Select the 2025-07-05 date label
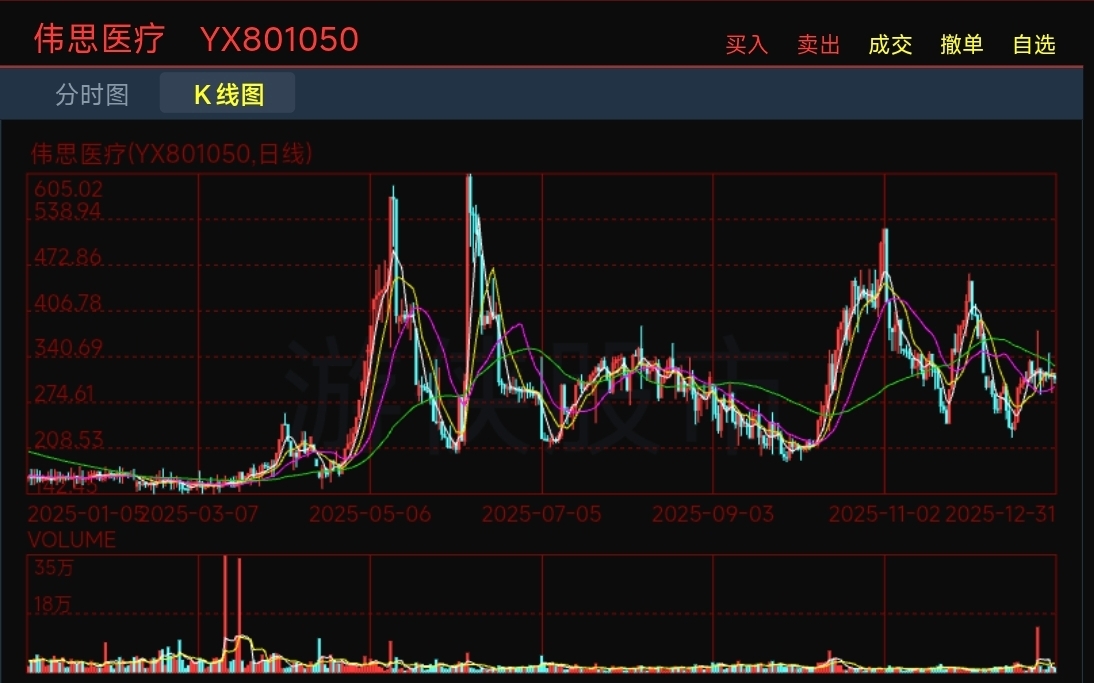 [541, 514]
